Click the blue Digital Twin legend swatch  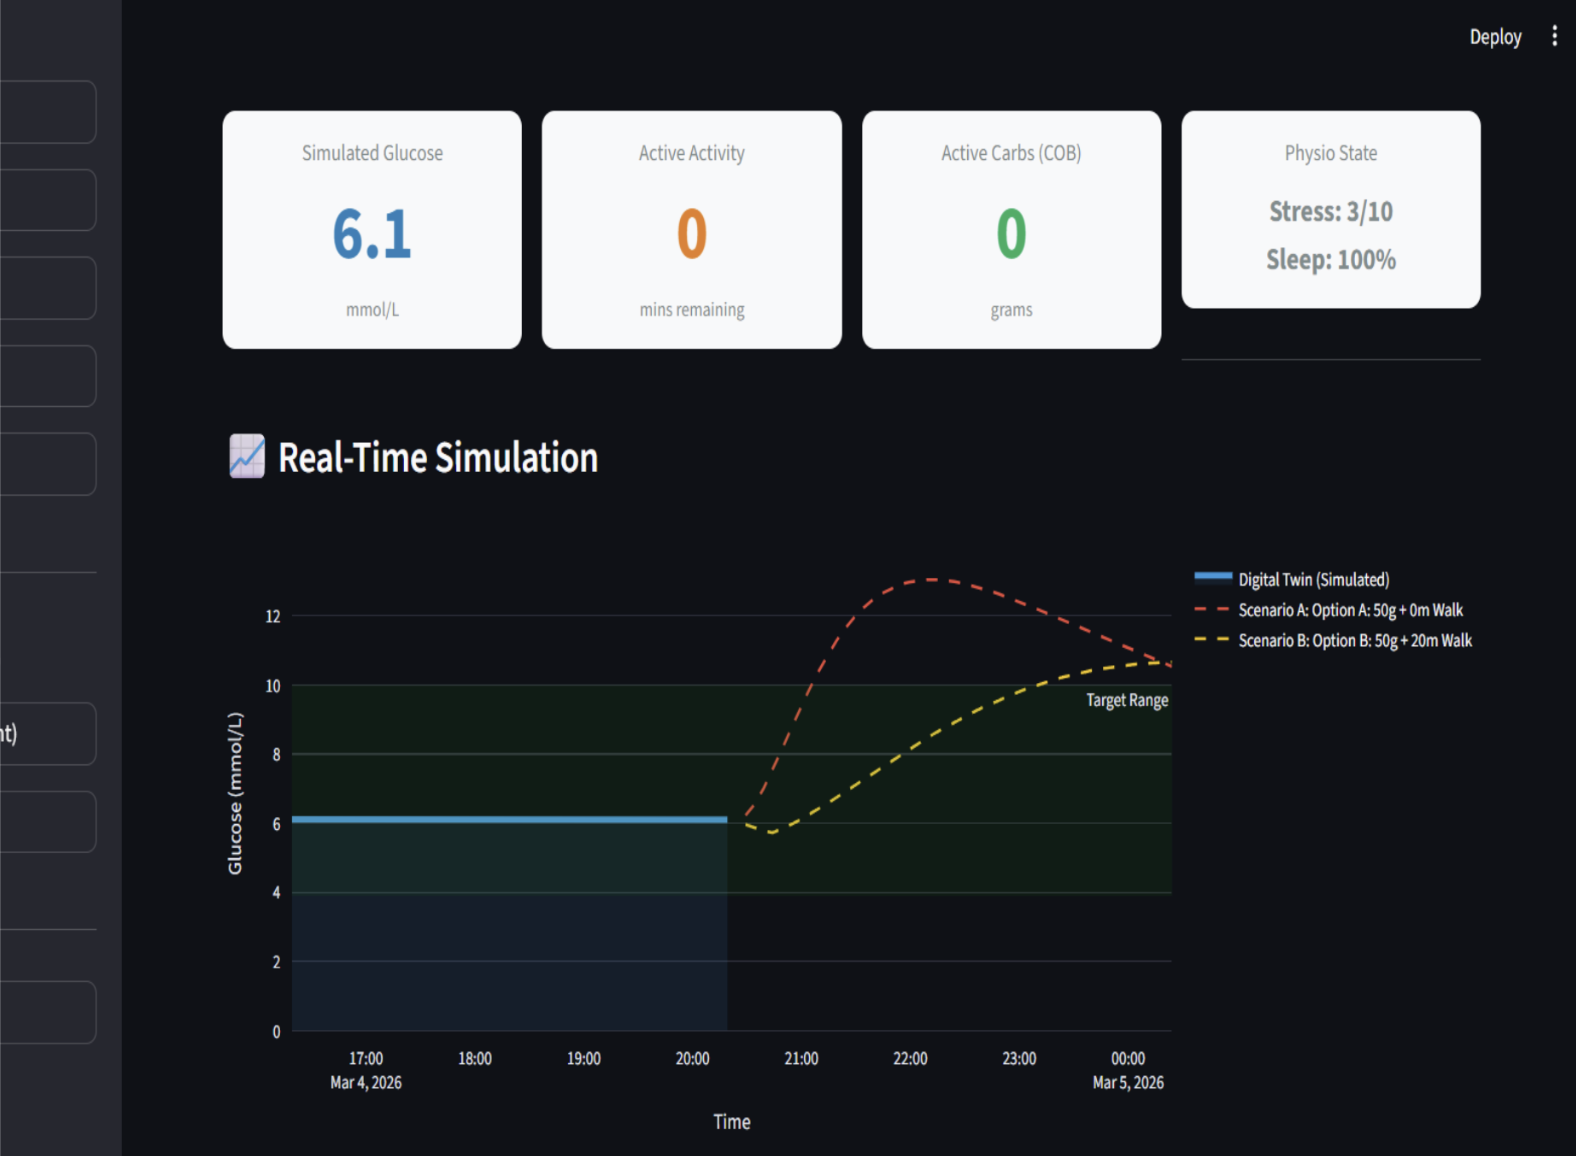tap(1213, 577)
